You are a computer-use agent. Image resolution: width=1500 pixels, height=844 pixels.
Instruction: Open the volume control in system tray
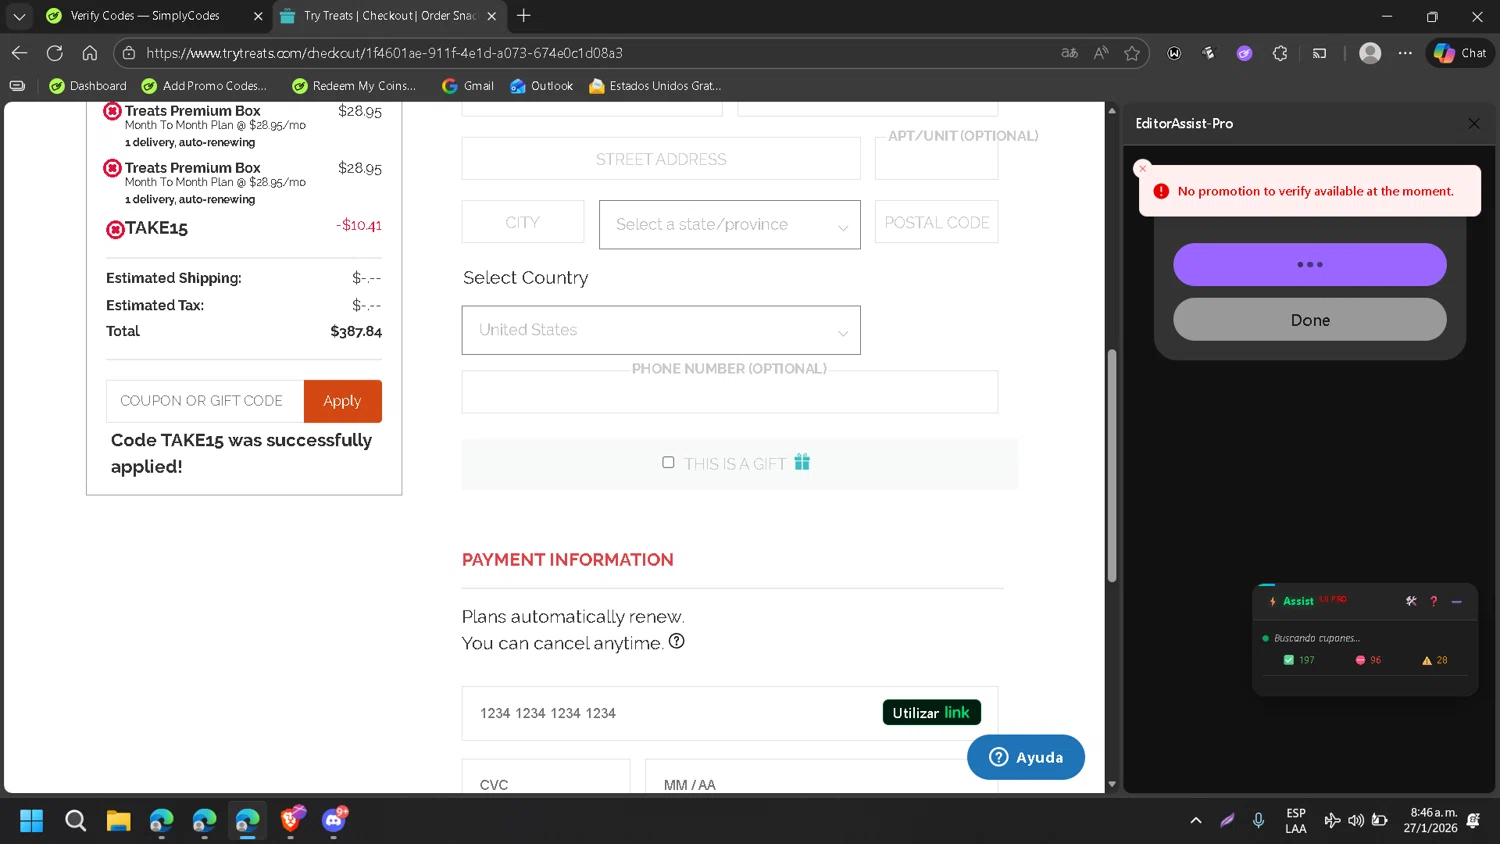(x=1356, y=821)
